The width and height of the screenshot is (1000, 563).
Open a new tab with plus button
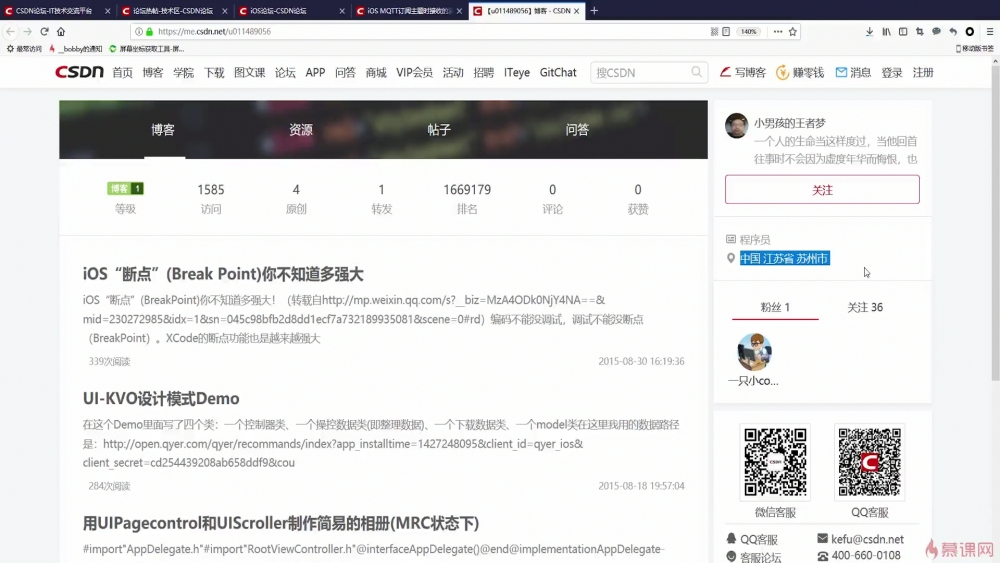tap(594, 10)
